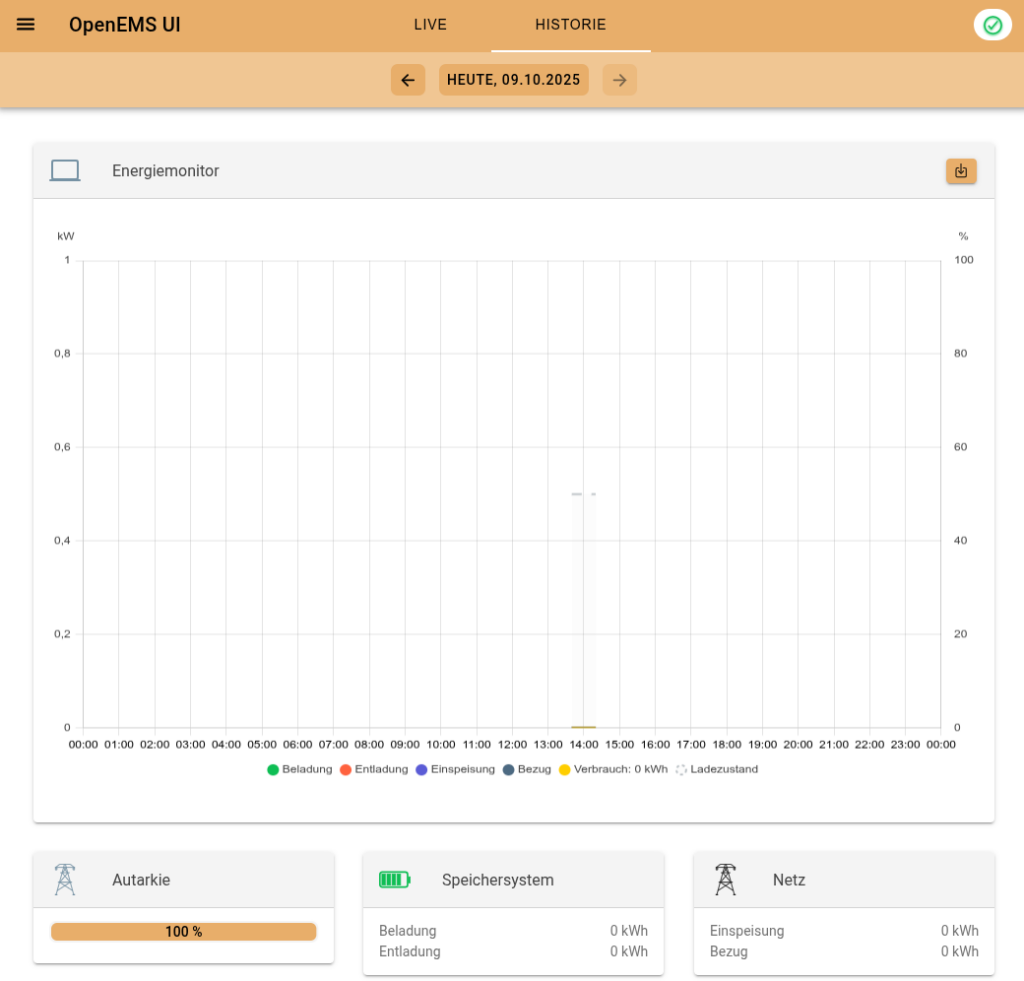This screenshot has width=1024, height=981.
Task: Toggle Bezug legend entry
Action: click(527, 769)
